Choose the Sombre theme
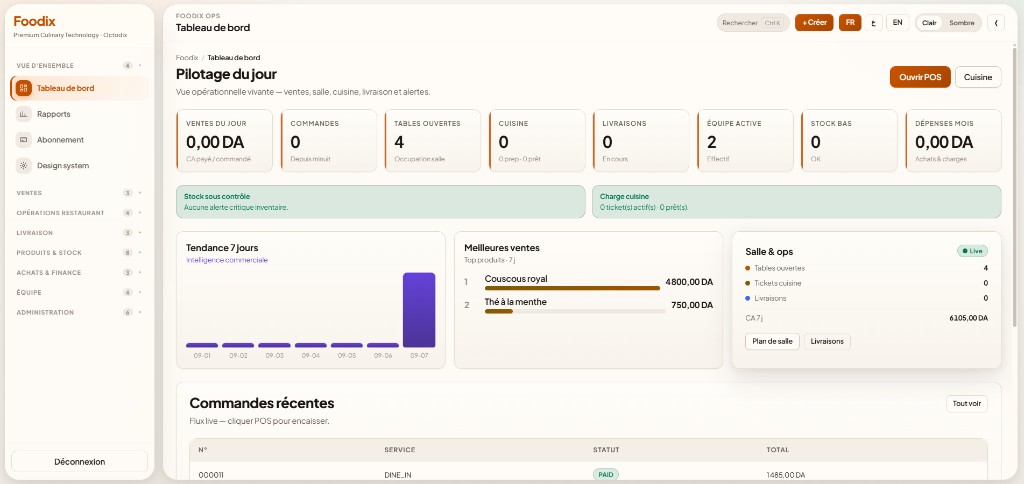Image resolution: width=1024 pixels, height=484 pixels. [x=961, y=22]
